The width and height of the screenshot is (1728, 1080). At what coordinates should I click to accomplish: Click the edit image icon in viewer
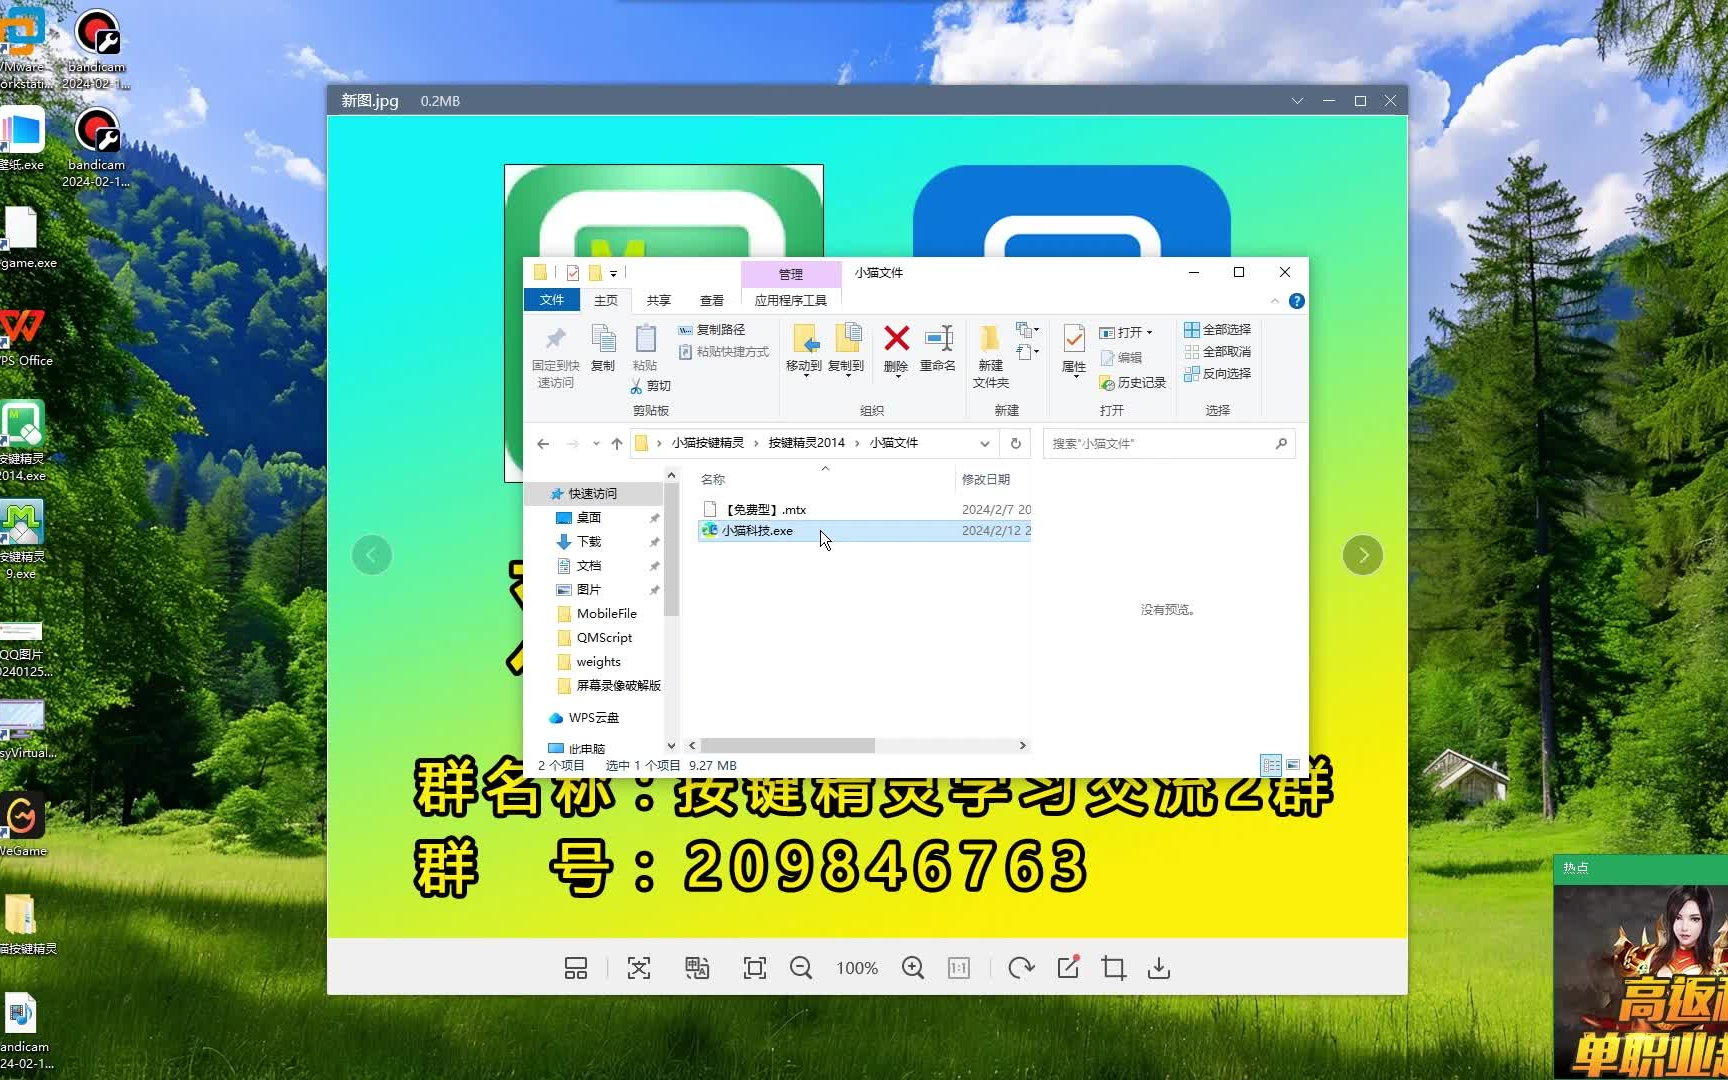click(1068, 967)
